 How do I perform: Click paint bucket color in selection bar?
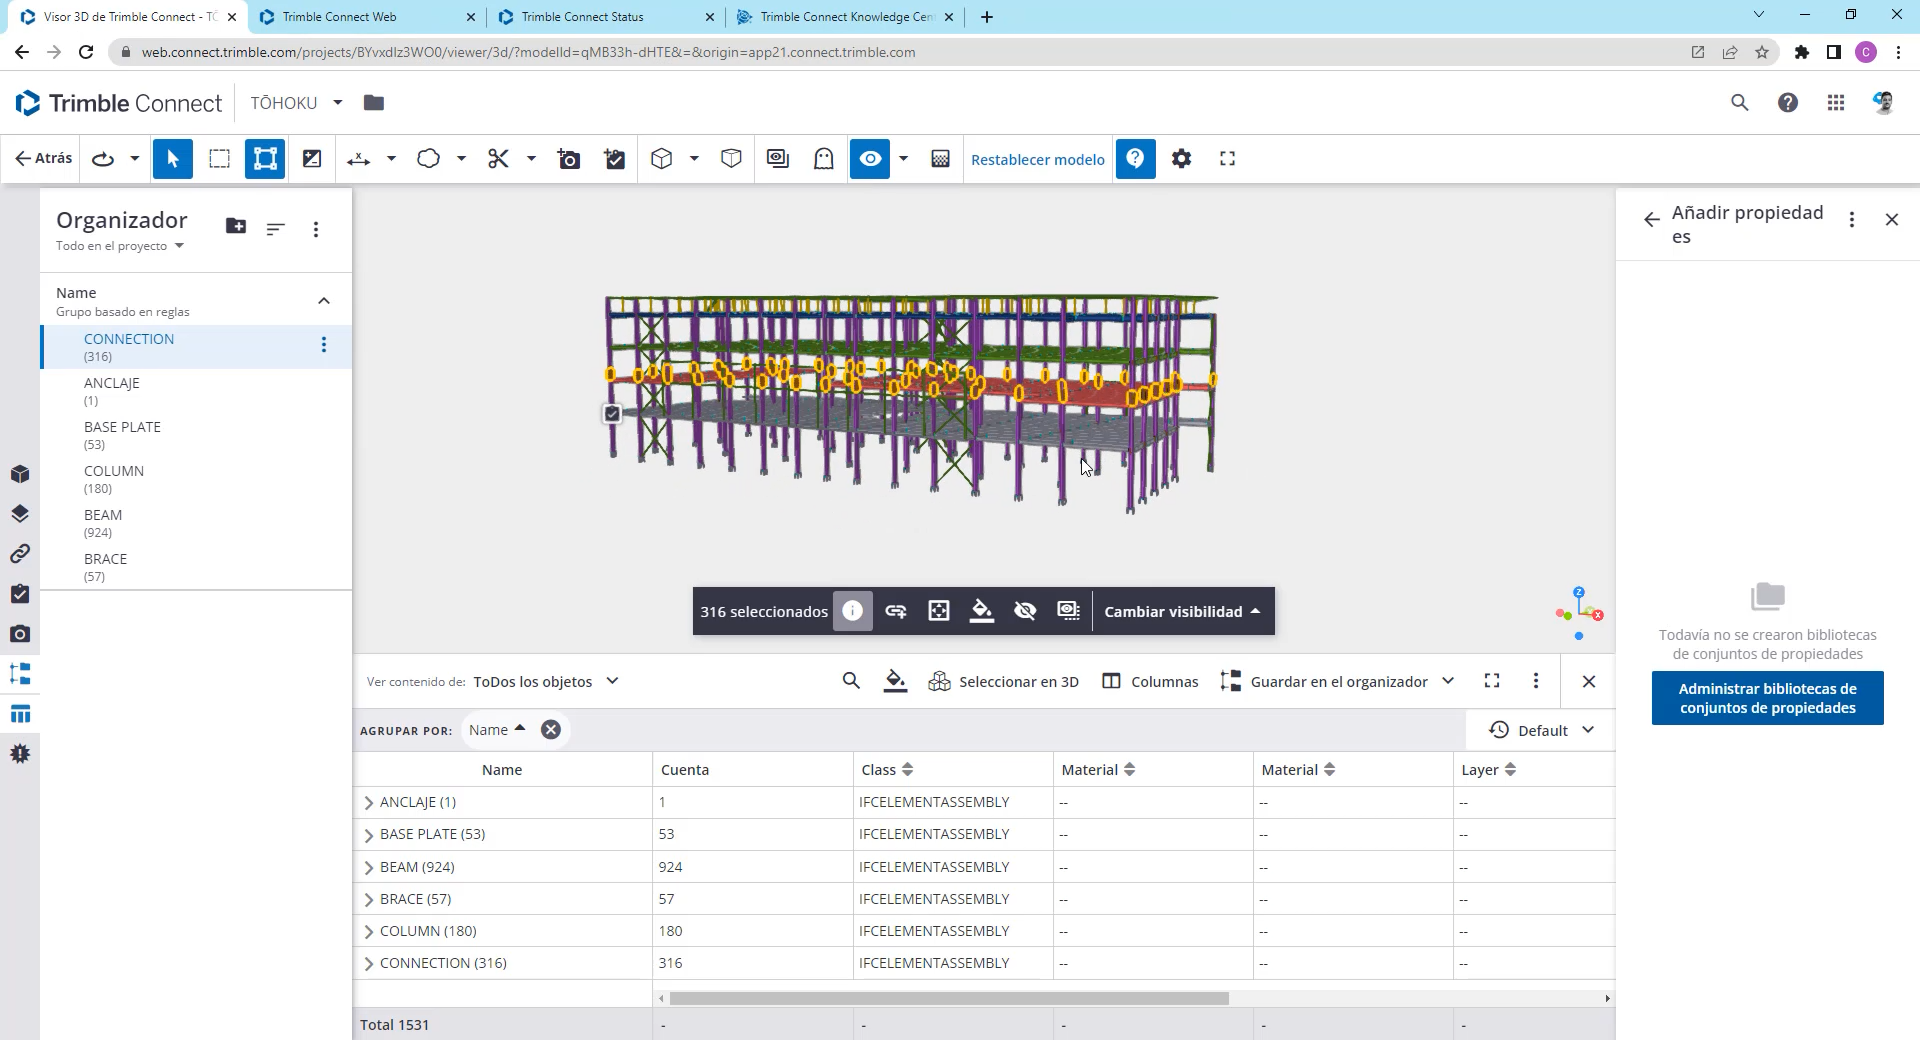982,611
